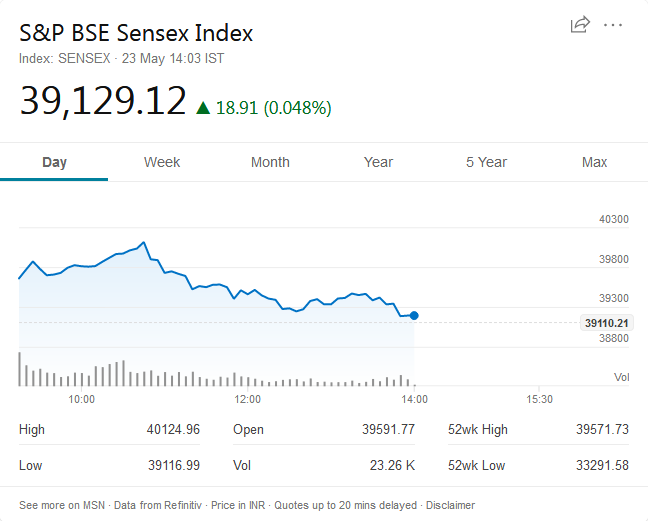The image size is (648, 521).
Task: Click the volume bars at 10:00
Action: tap(82, 378)
